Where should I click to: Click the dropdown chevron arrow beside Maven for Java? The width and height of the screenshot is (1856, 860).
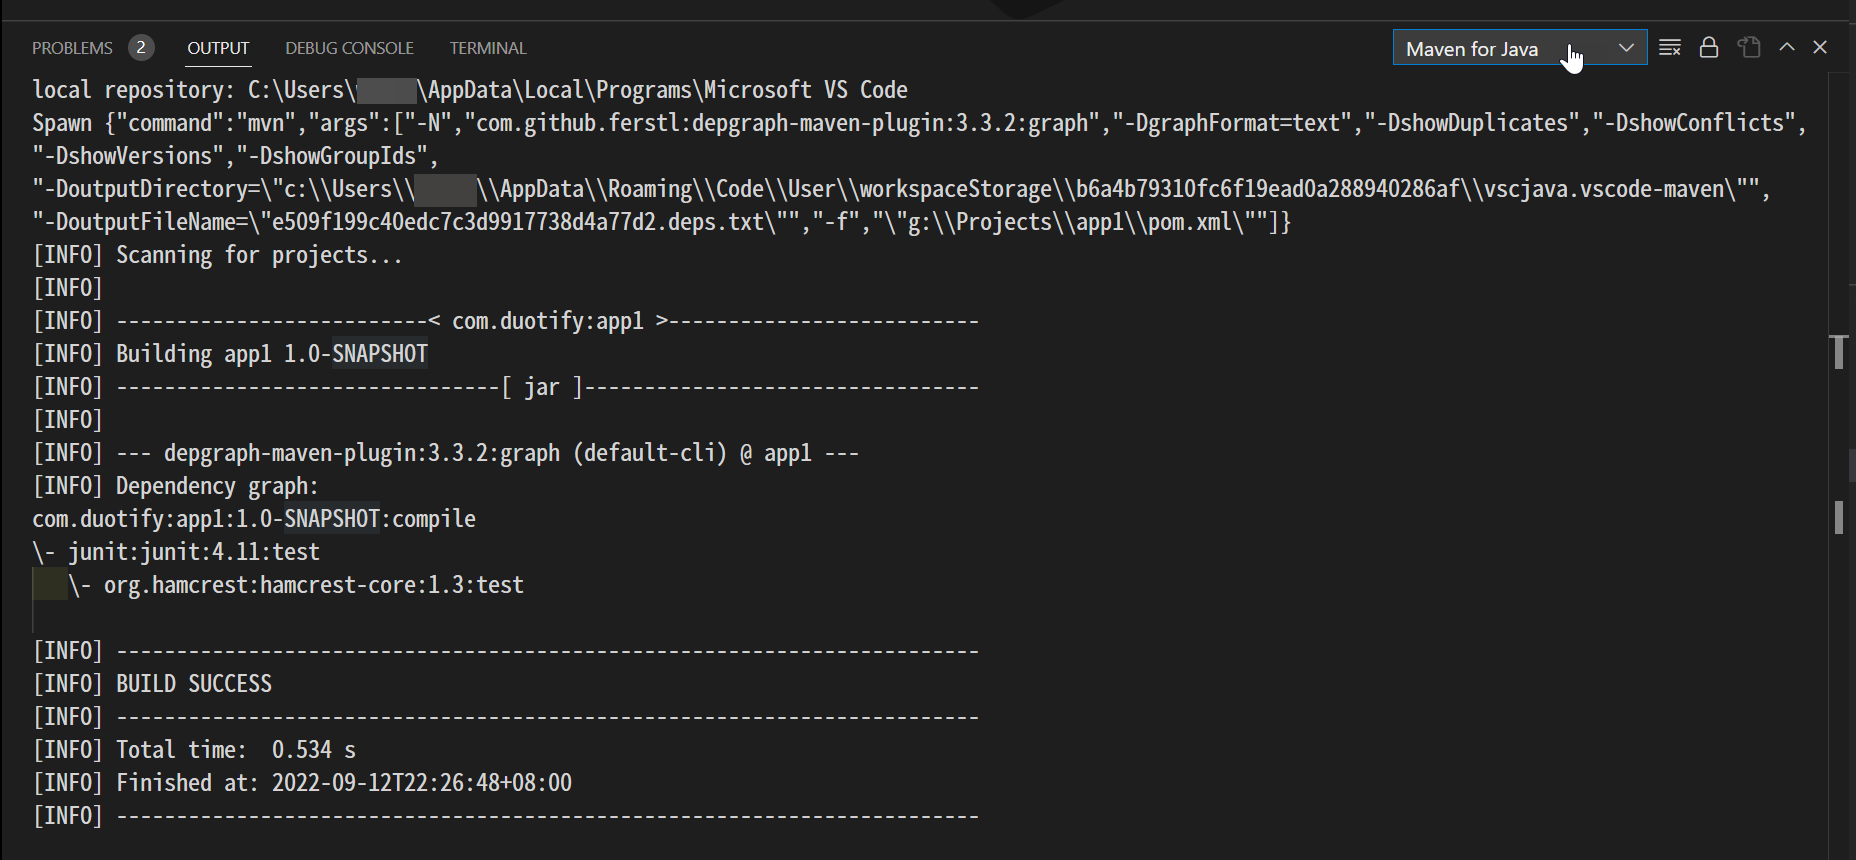(x=1626, y=48)
